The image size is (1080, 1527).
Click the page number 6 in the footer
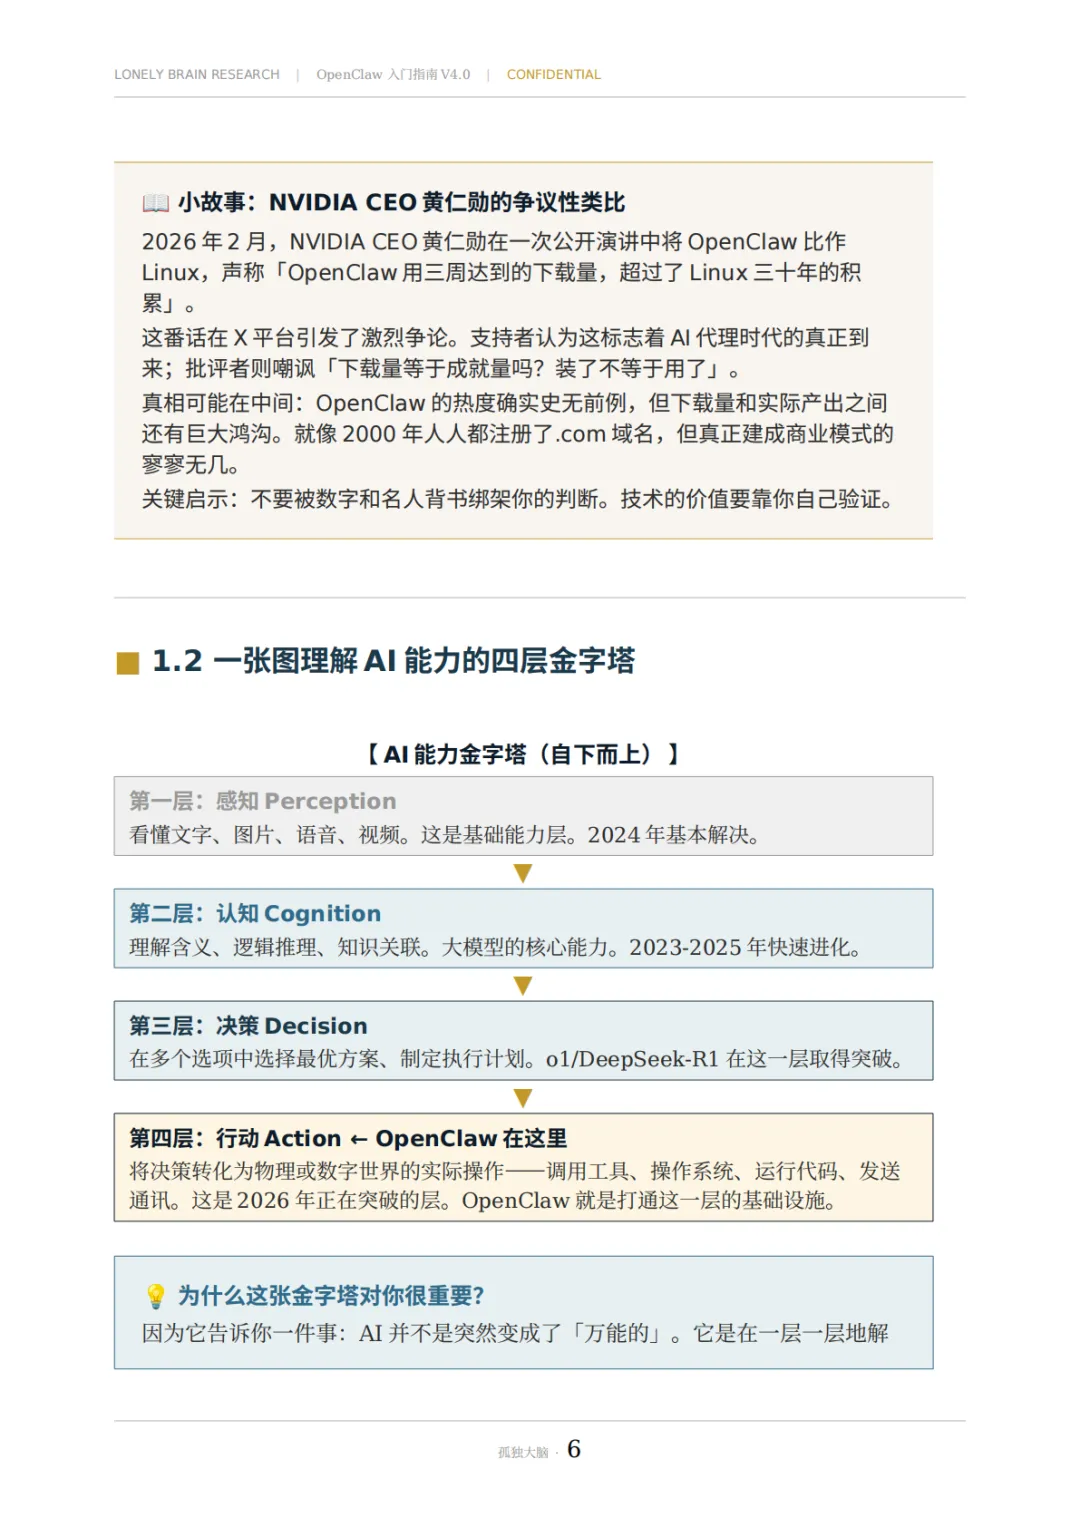pyautogui.click(x=574, y=1450)
